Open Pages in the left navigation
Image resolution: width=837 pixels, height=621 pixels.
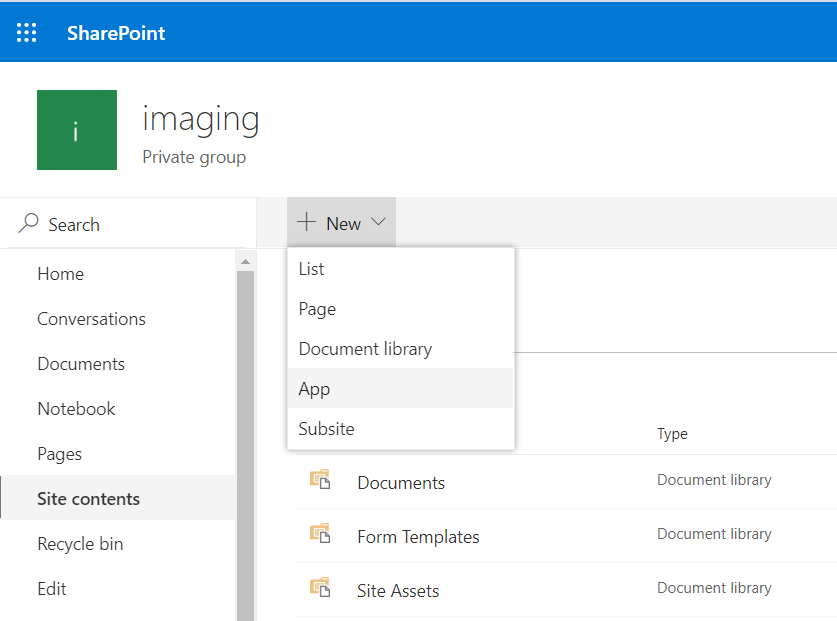59,454
